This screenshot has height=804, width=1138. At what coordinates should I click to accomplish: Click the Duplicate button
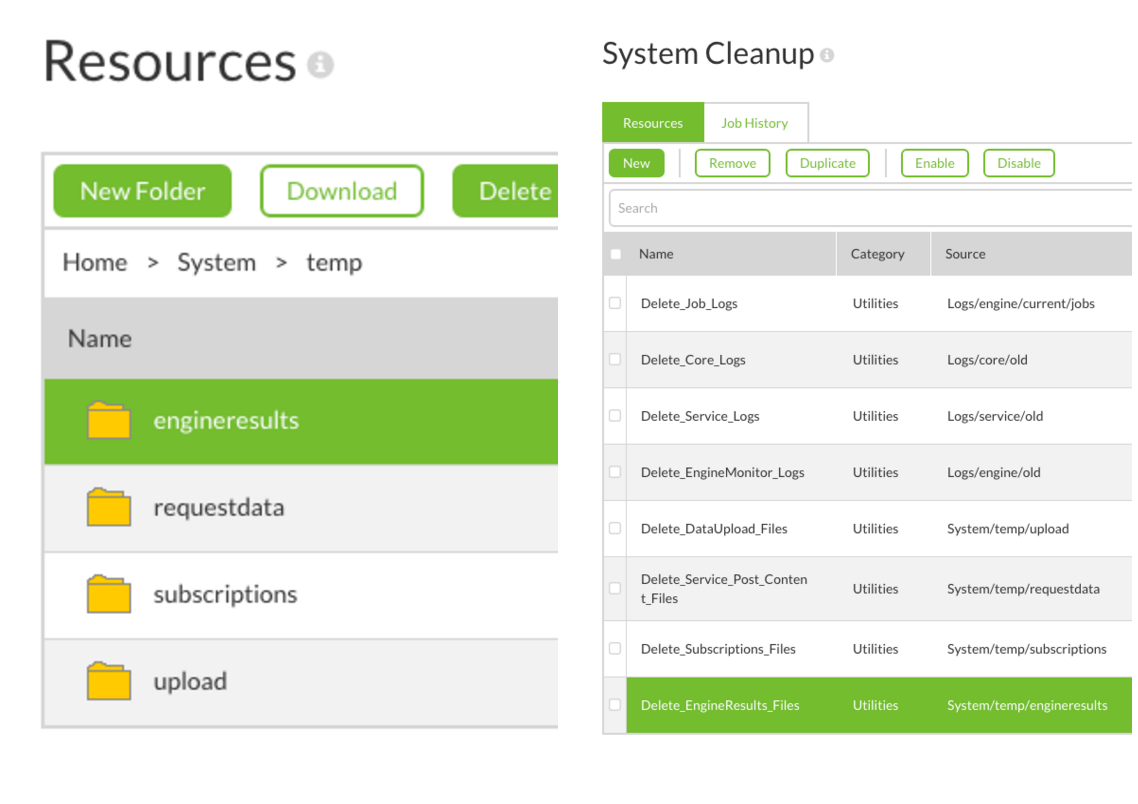coord(827,163)
